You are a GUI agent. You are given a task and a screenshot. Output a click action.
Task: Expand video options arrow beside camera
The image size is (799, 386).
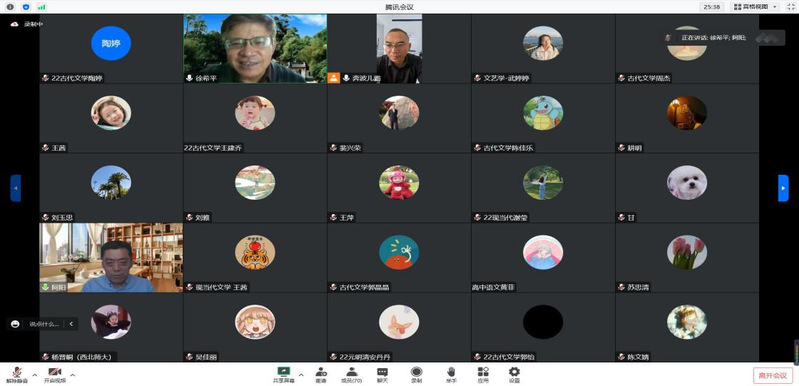[x=72, y=375]
